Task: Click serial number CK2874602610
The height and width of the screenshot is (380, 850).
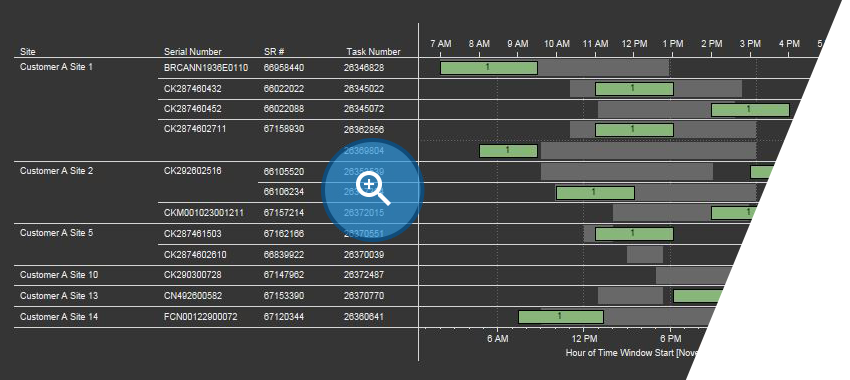Action: click(195, 254)
